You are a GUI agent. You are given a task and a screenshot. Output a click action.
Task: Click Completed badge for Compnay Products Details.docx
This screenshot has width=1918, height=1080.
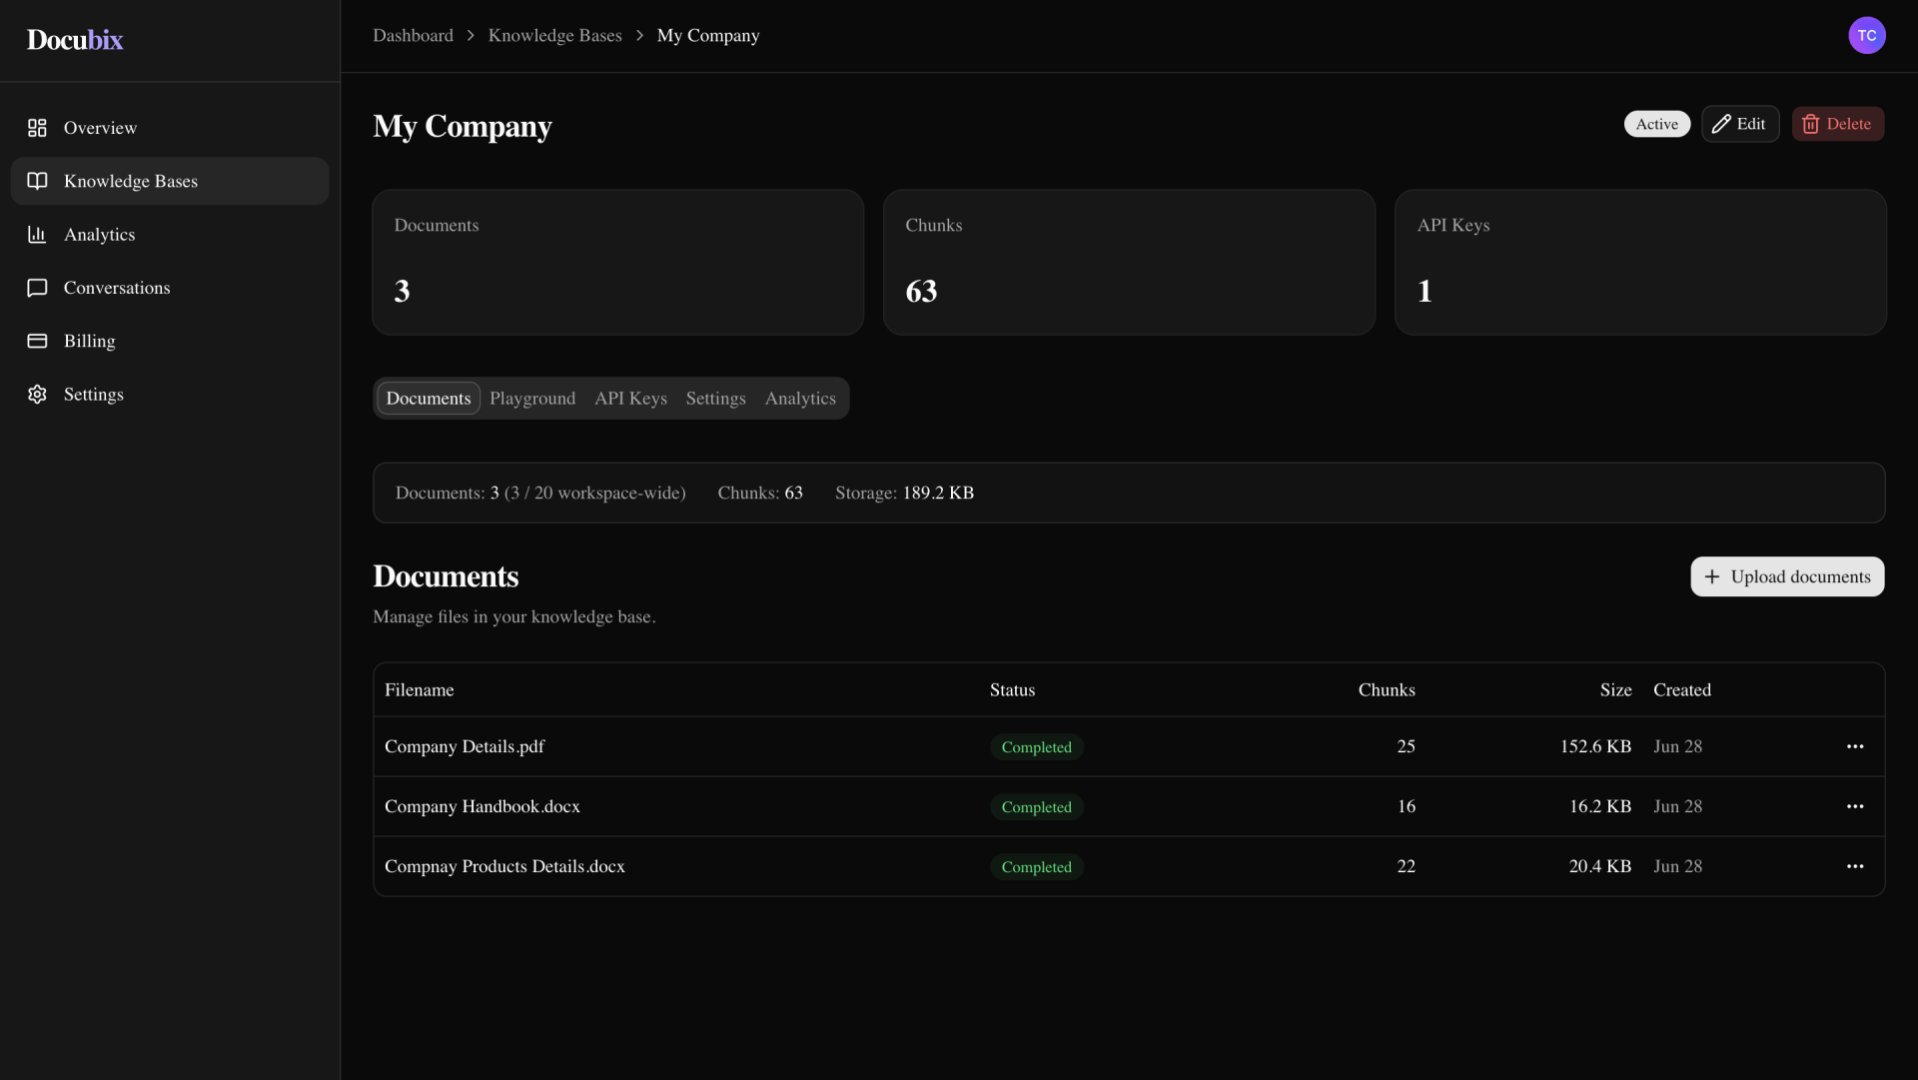click(1036, 867)
